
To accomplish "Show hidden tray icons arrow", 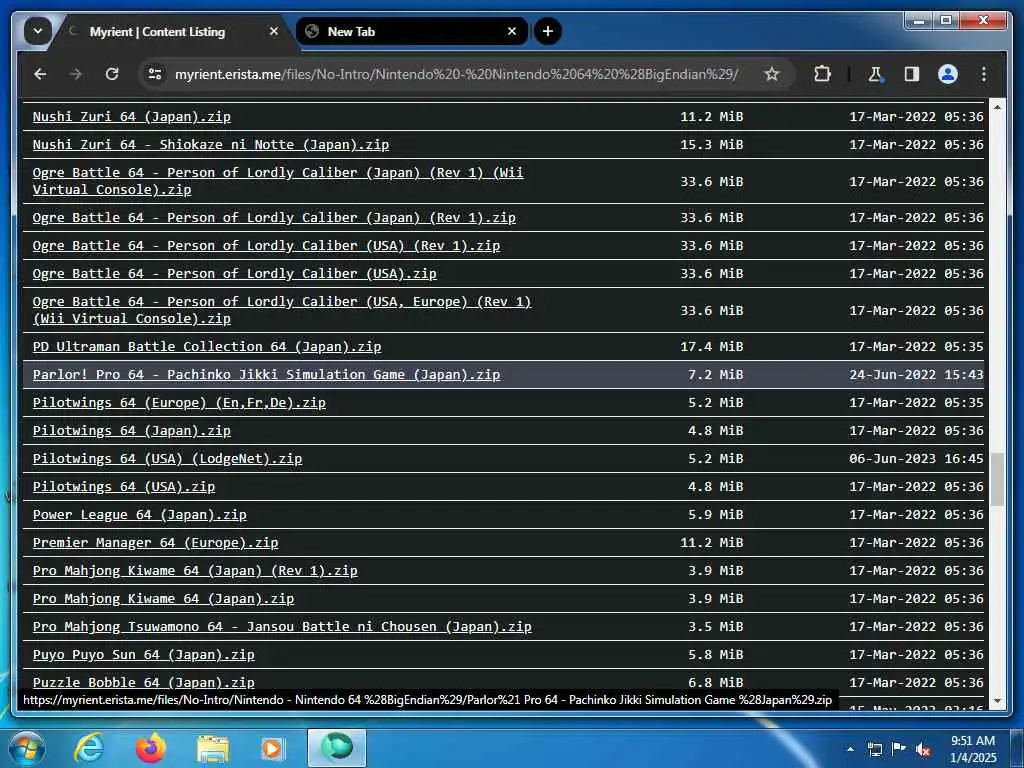I will (x=850, y=749).
